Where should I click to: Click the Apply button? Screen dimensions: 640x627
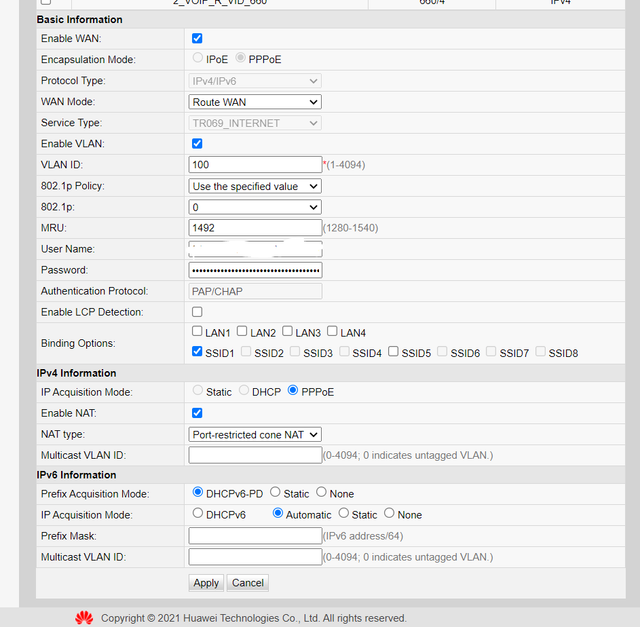[x=206, y=583]
